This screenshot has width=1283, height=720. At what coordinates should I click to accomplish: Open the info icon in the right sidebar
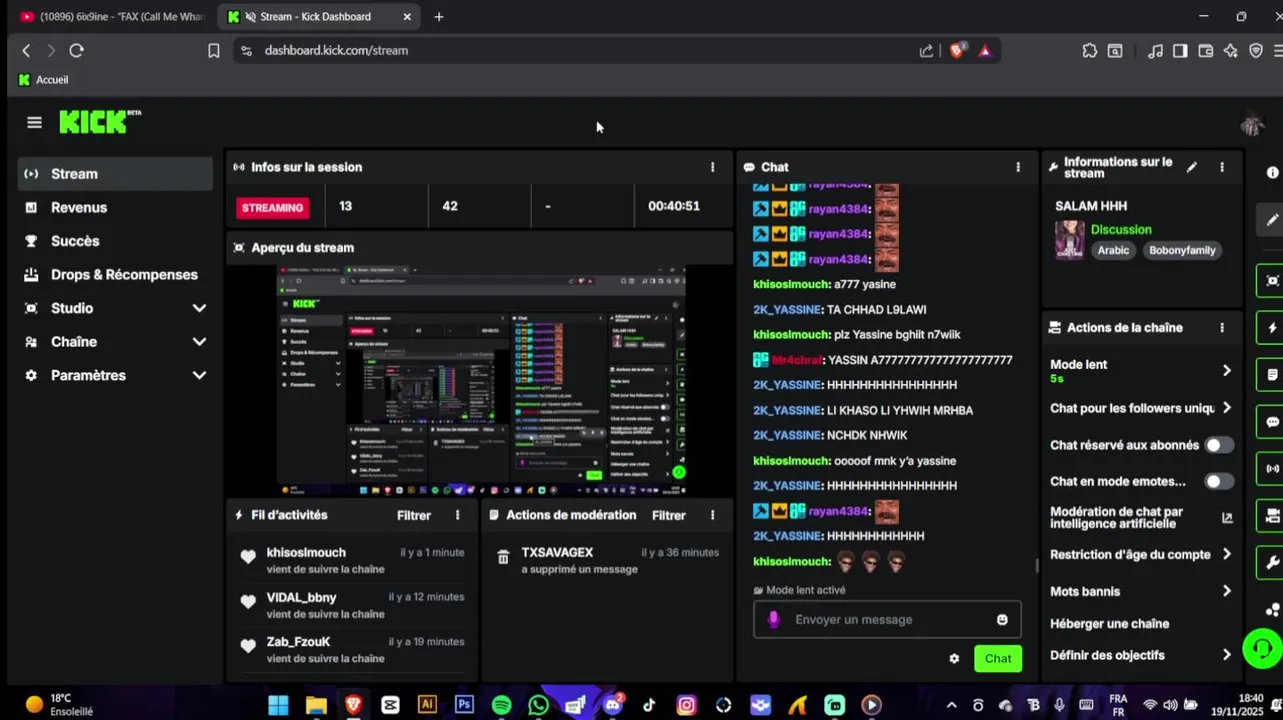point(1273,173)
